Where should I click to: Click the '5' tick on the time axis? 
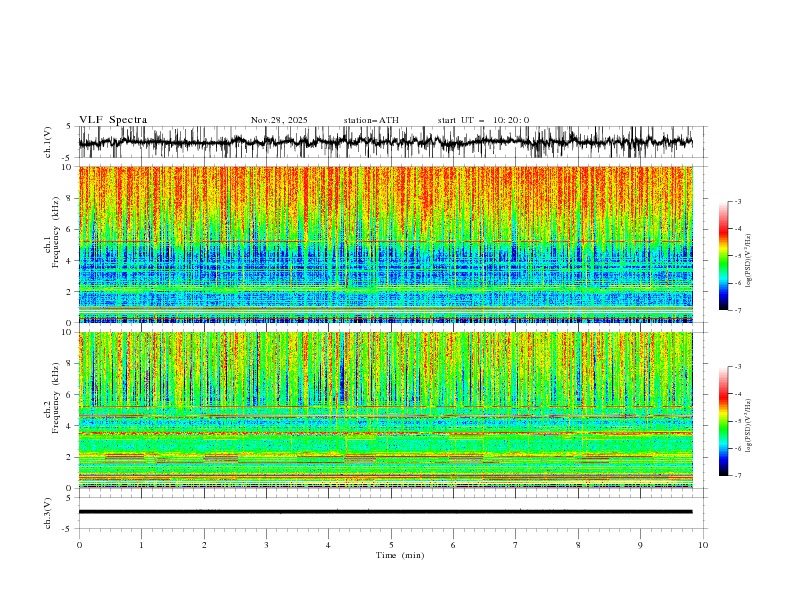coord(391,545)
